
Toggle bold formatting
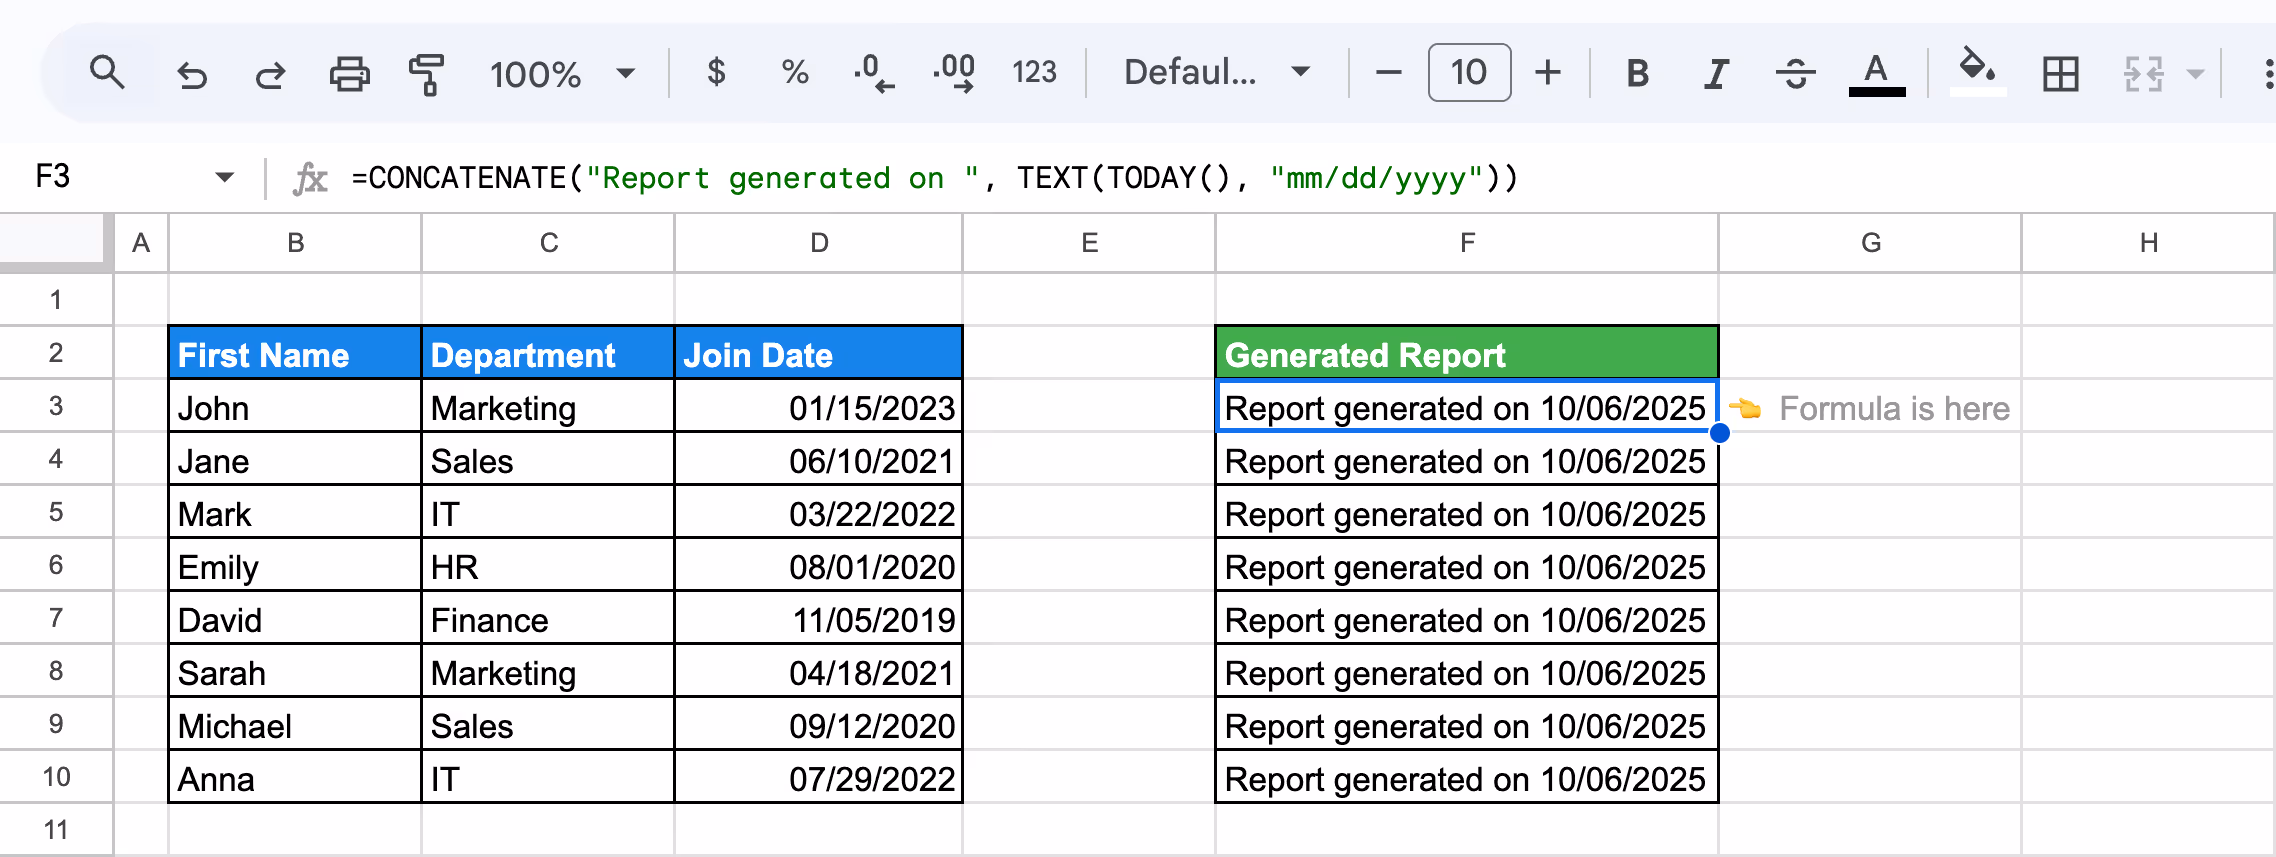pyautogui.click(x=1638, y=73)
